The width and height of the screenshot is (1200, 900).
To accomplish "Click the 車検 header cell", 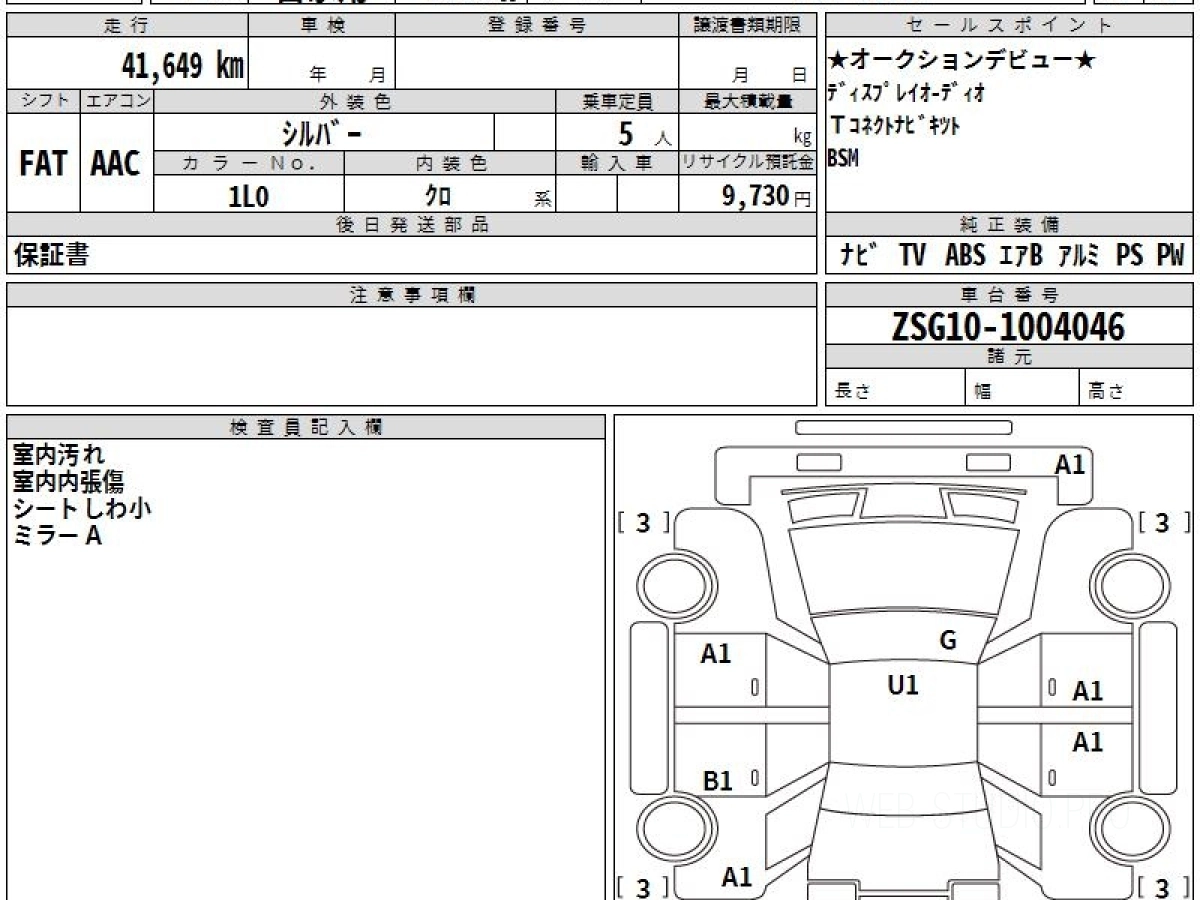I will tap(321, 26).
